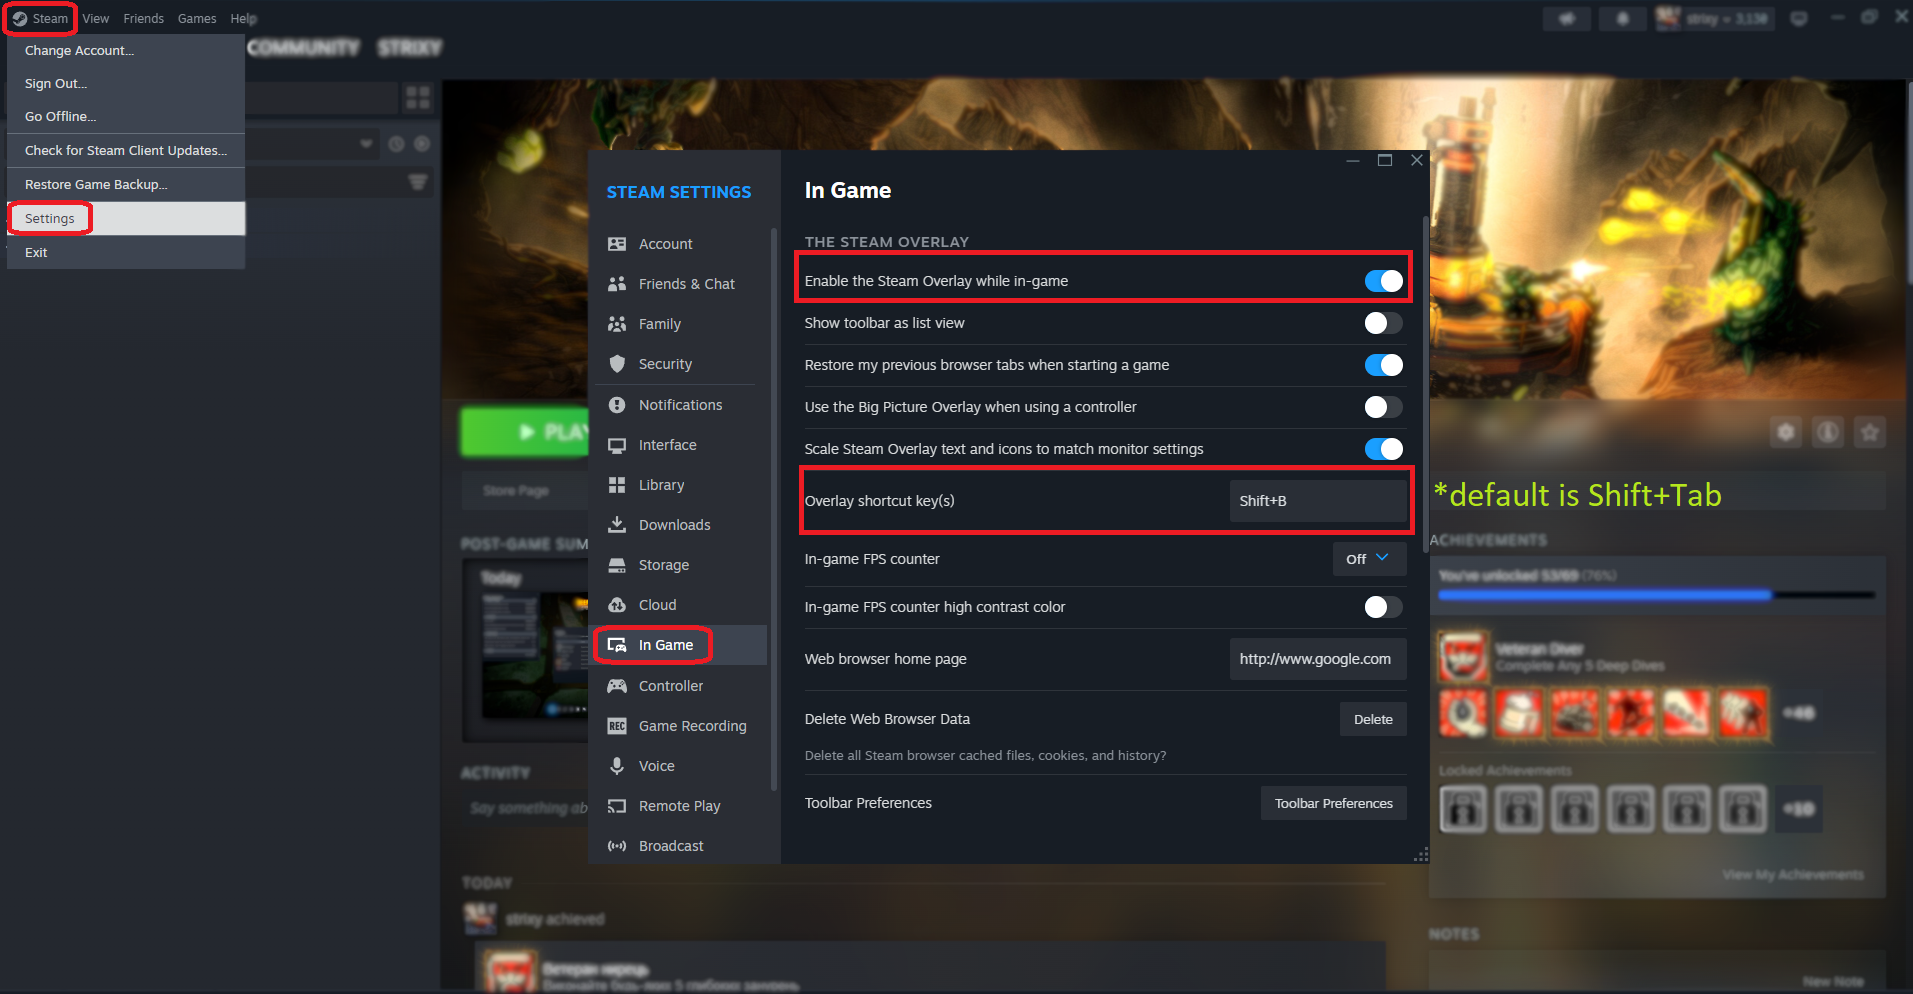Click the megaphone announcements icon in the title bar
The height and width of the screenshot is (994, 1913).
coord(1567,18)
